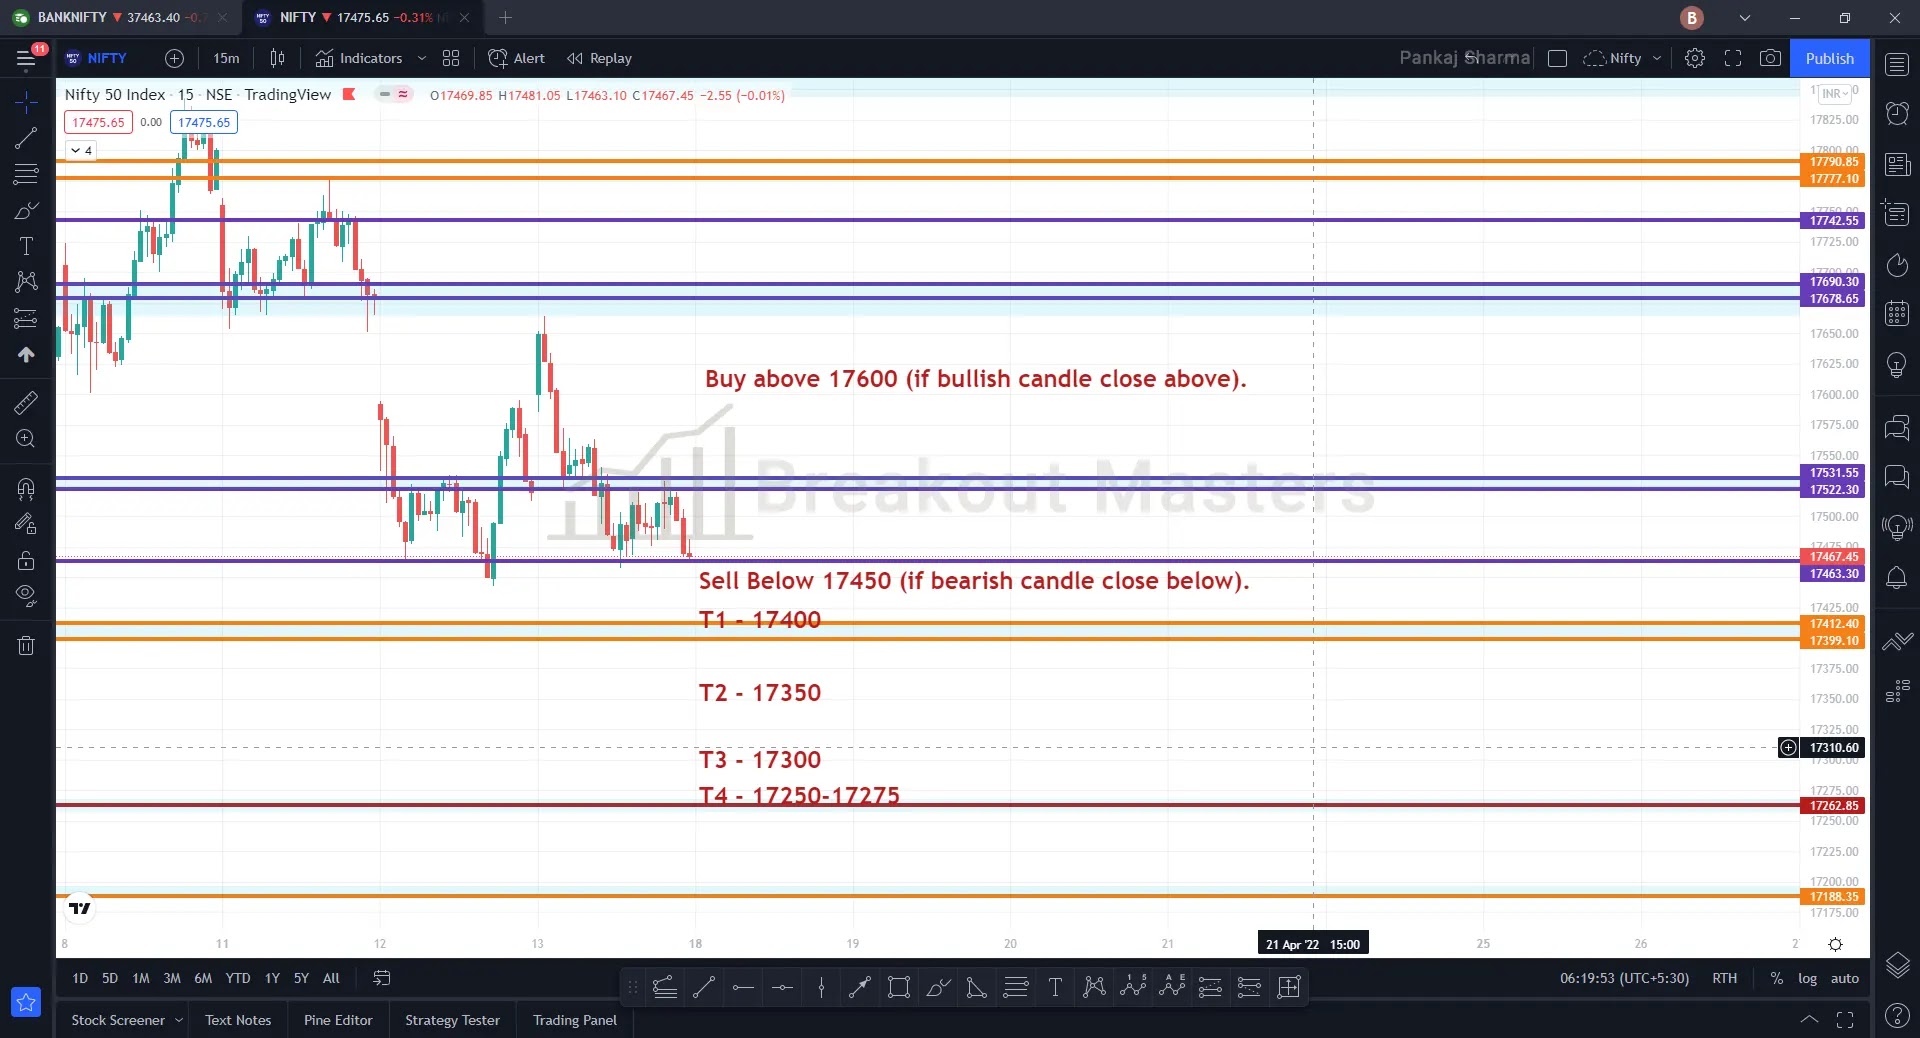Activate the zoom in tool
Screen dimensions: 1920x1038
click(x=27, y=438)
